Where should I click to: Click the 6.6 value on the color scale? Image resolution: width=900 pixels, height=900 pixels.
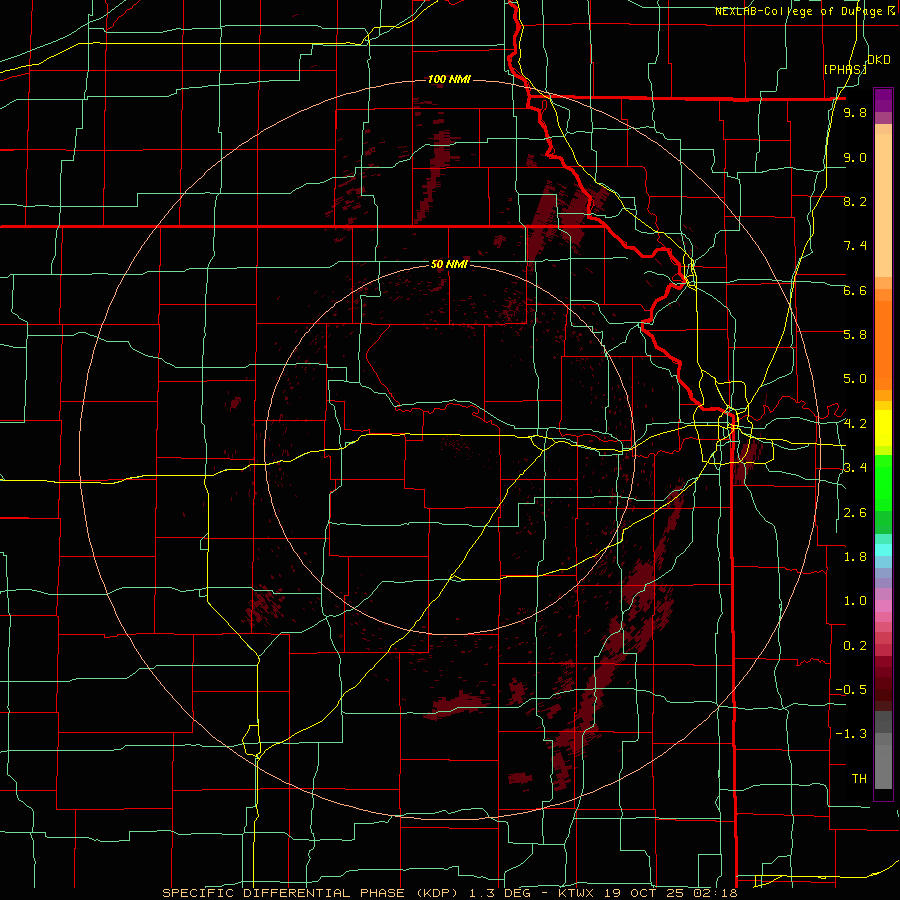pyautogui.click(x=855, y=290)
